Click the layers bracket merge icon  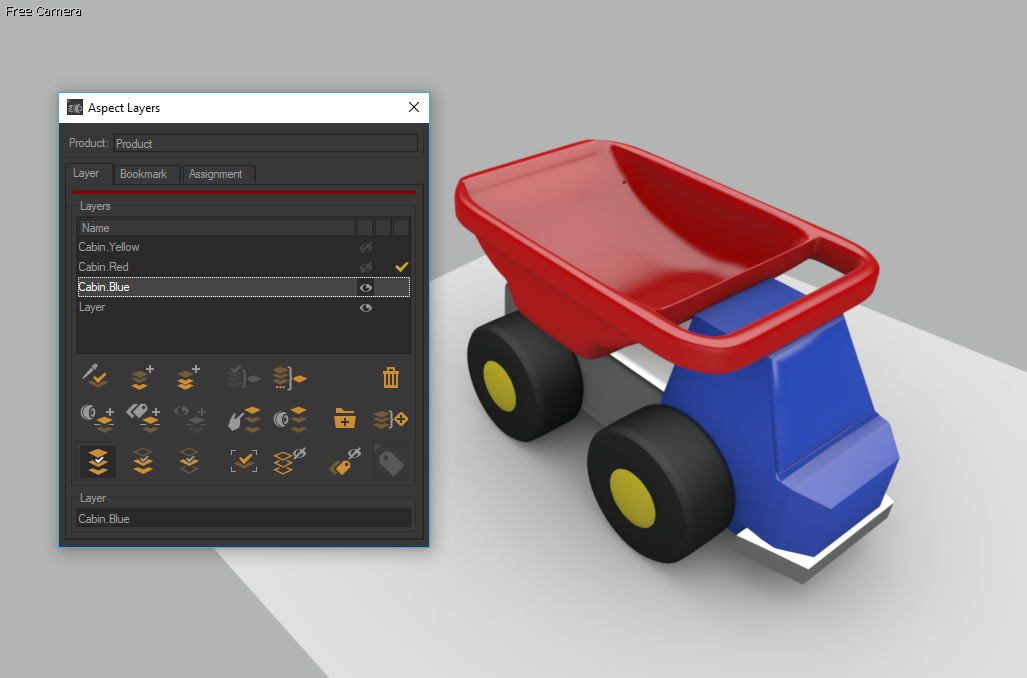pos(289,378)
